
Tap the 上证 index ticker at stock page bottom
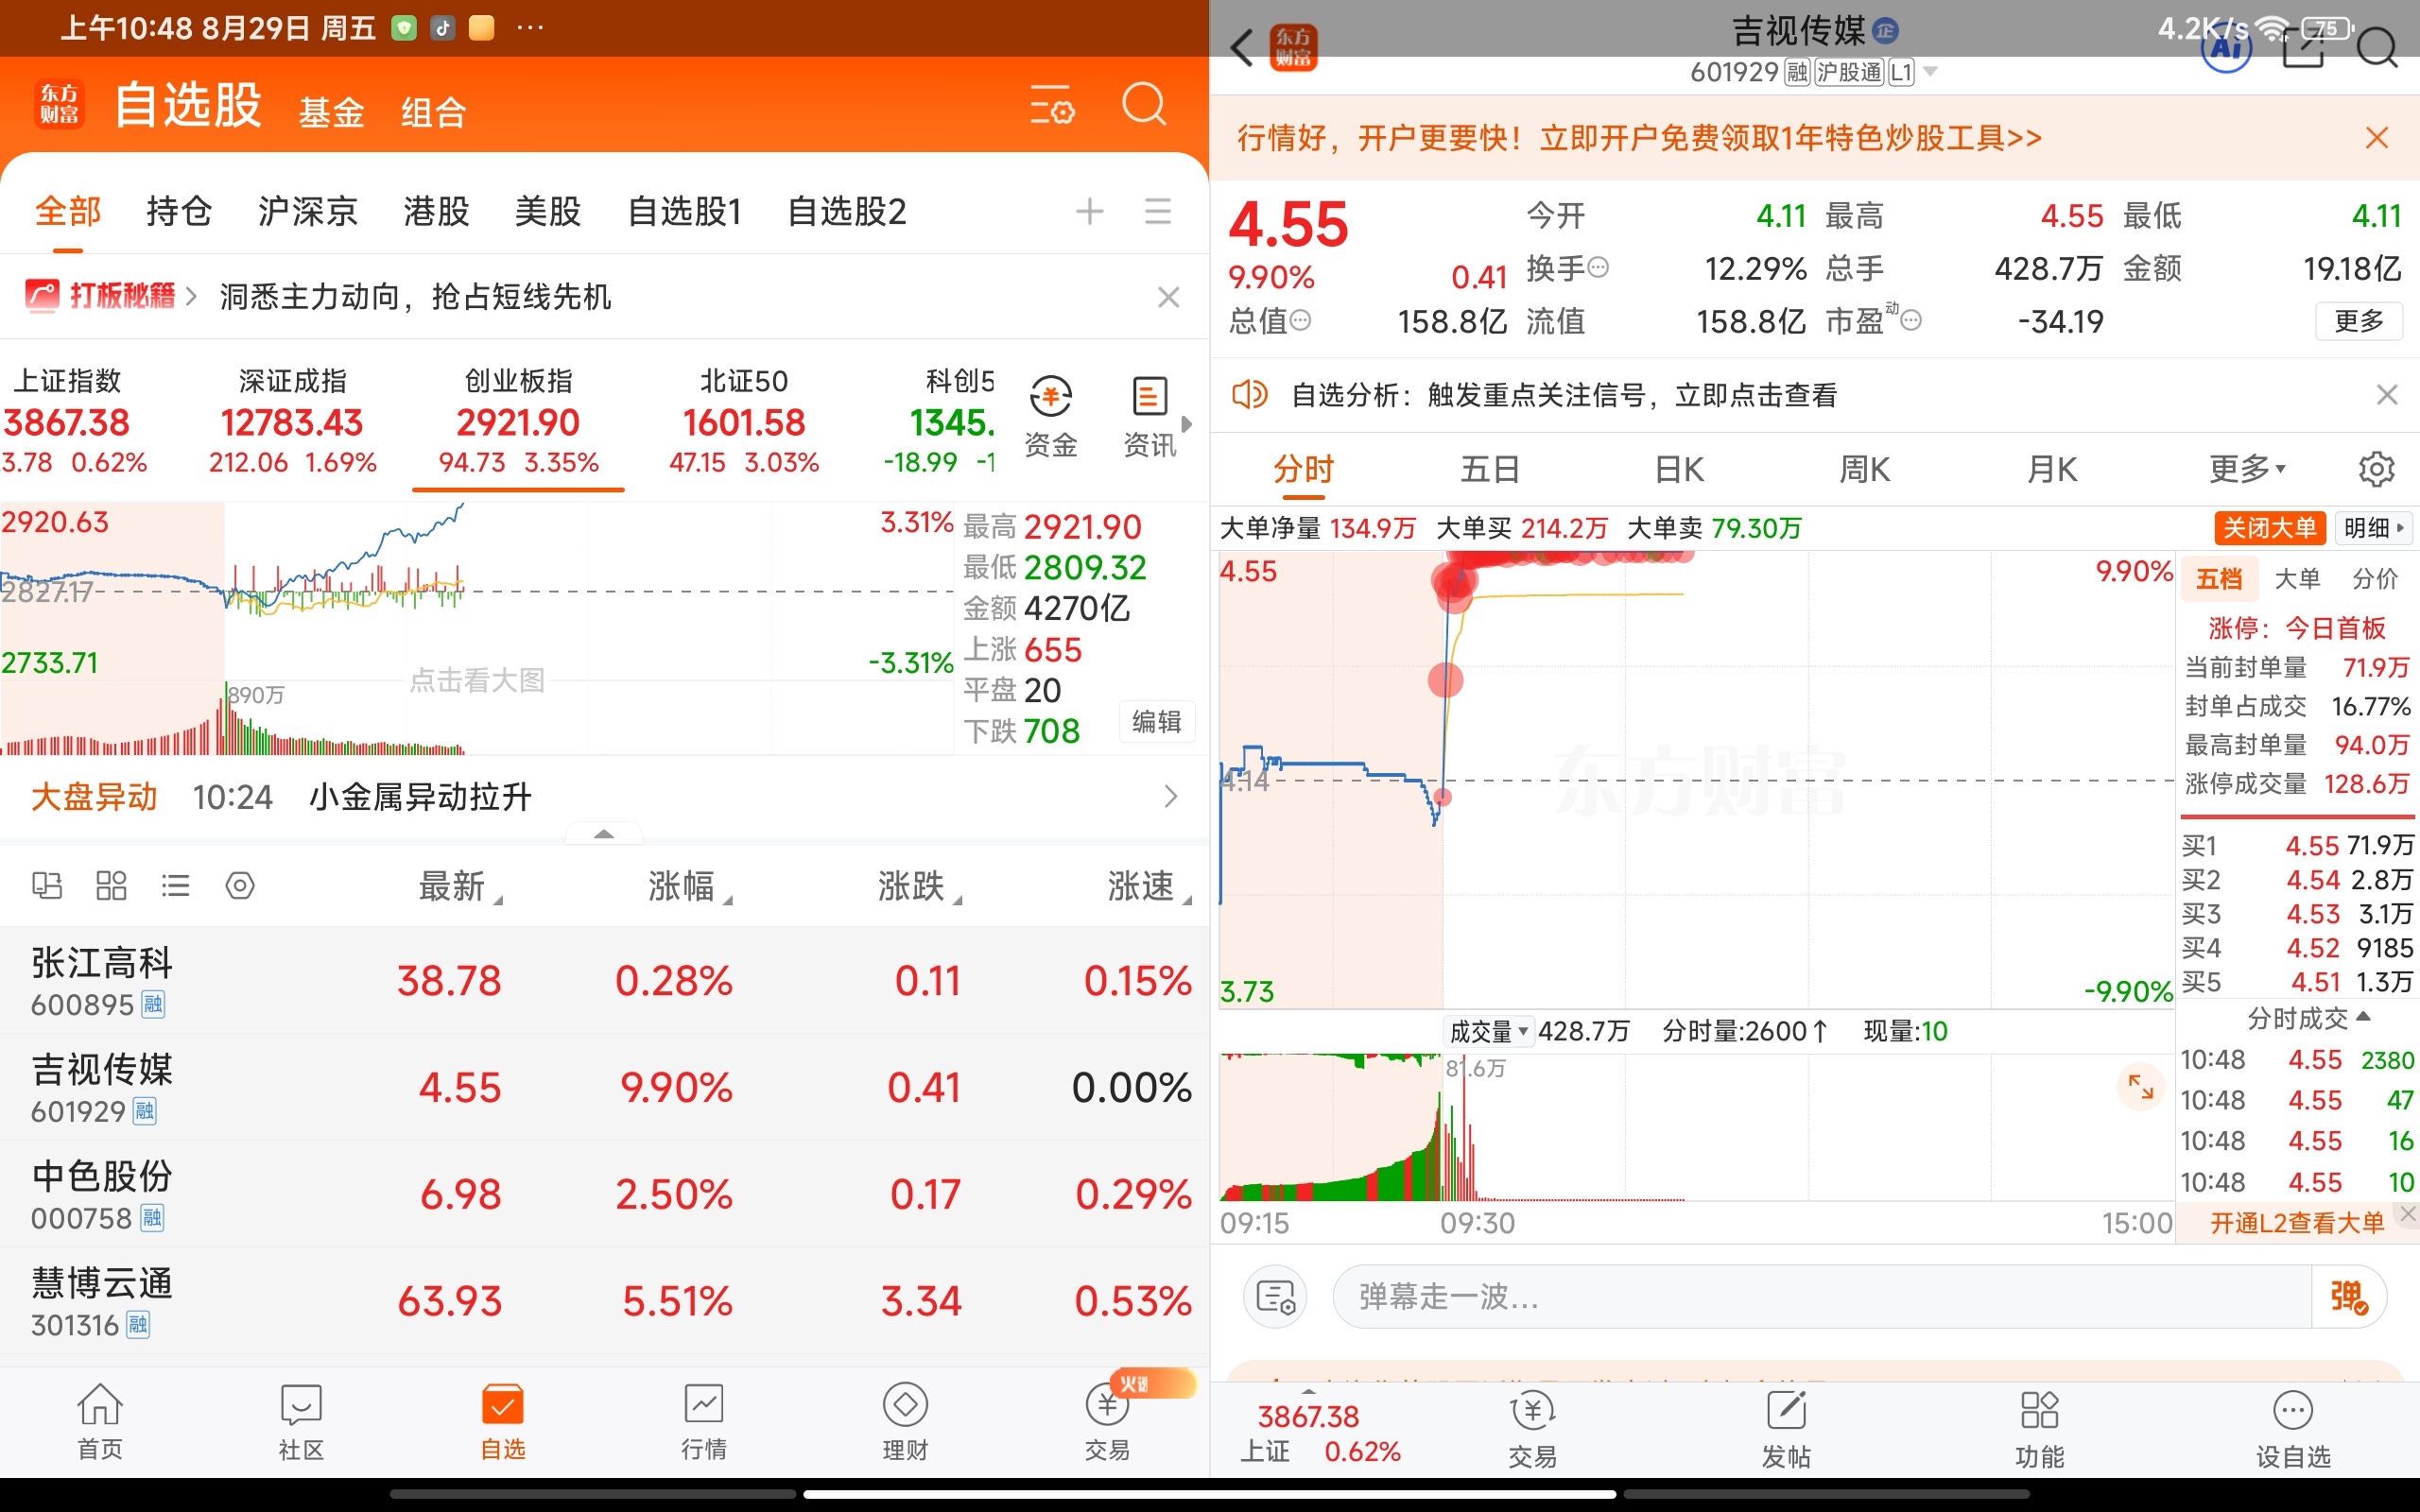pos(1320,1433)
